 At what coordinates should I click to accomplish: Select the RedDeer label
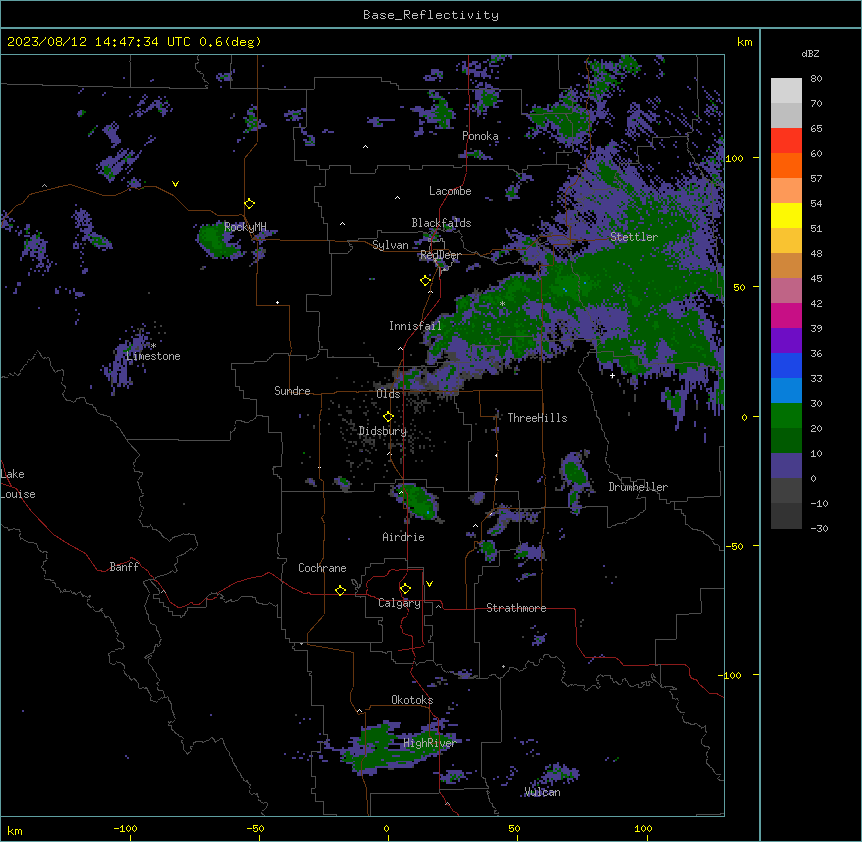(440, 255)
